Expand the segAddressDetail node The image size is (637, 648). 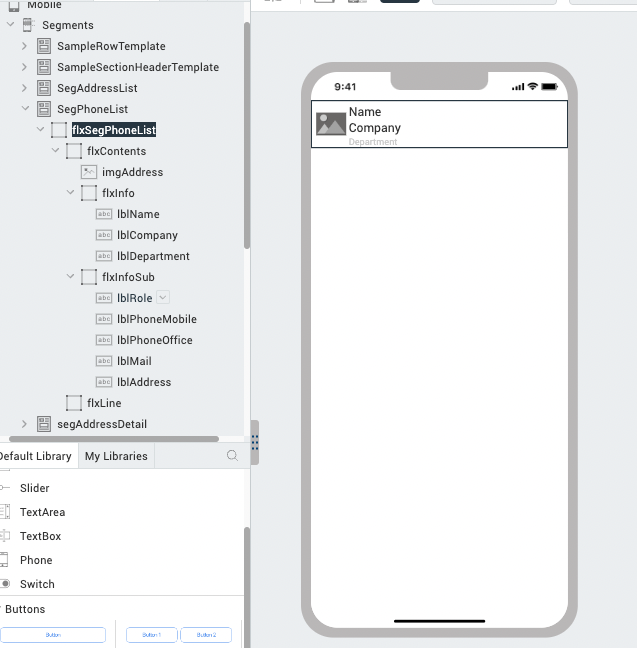click(x=24, y=424)
